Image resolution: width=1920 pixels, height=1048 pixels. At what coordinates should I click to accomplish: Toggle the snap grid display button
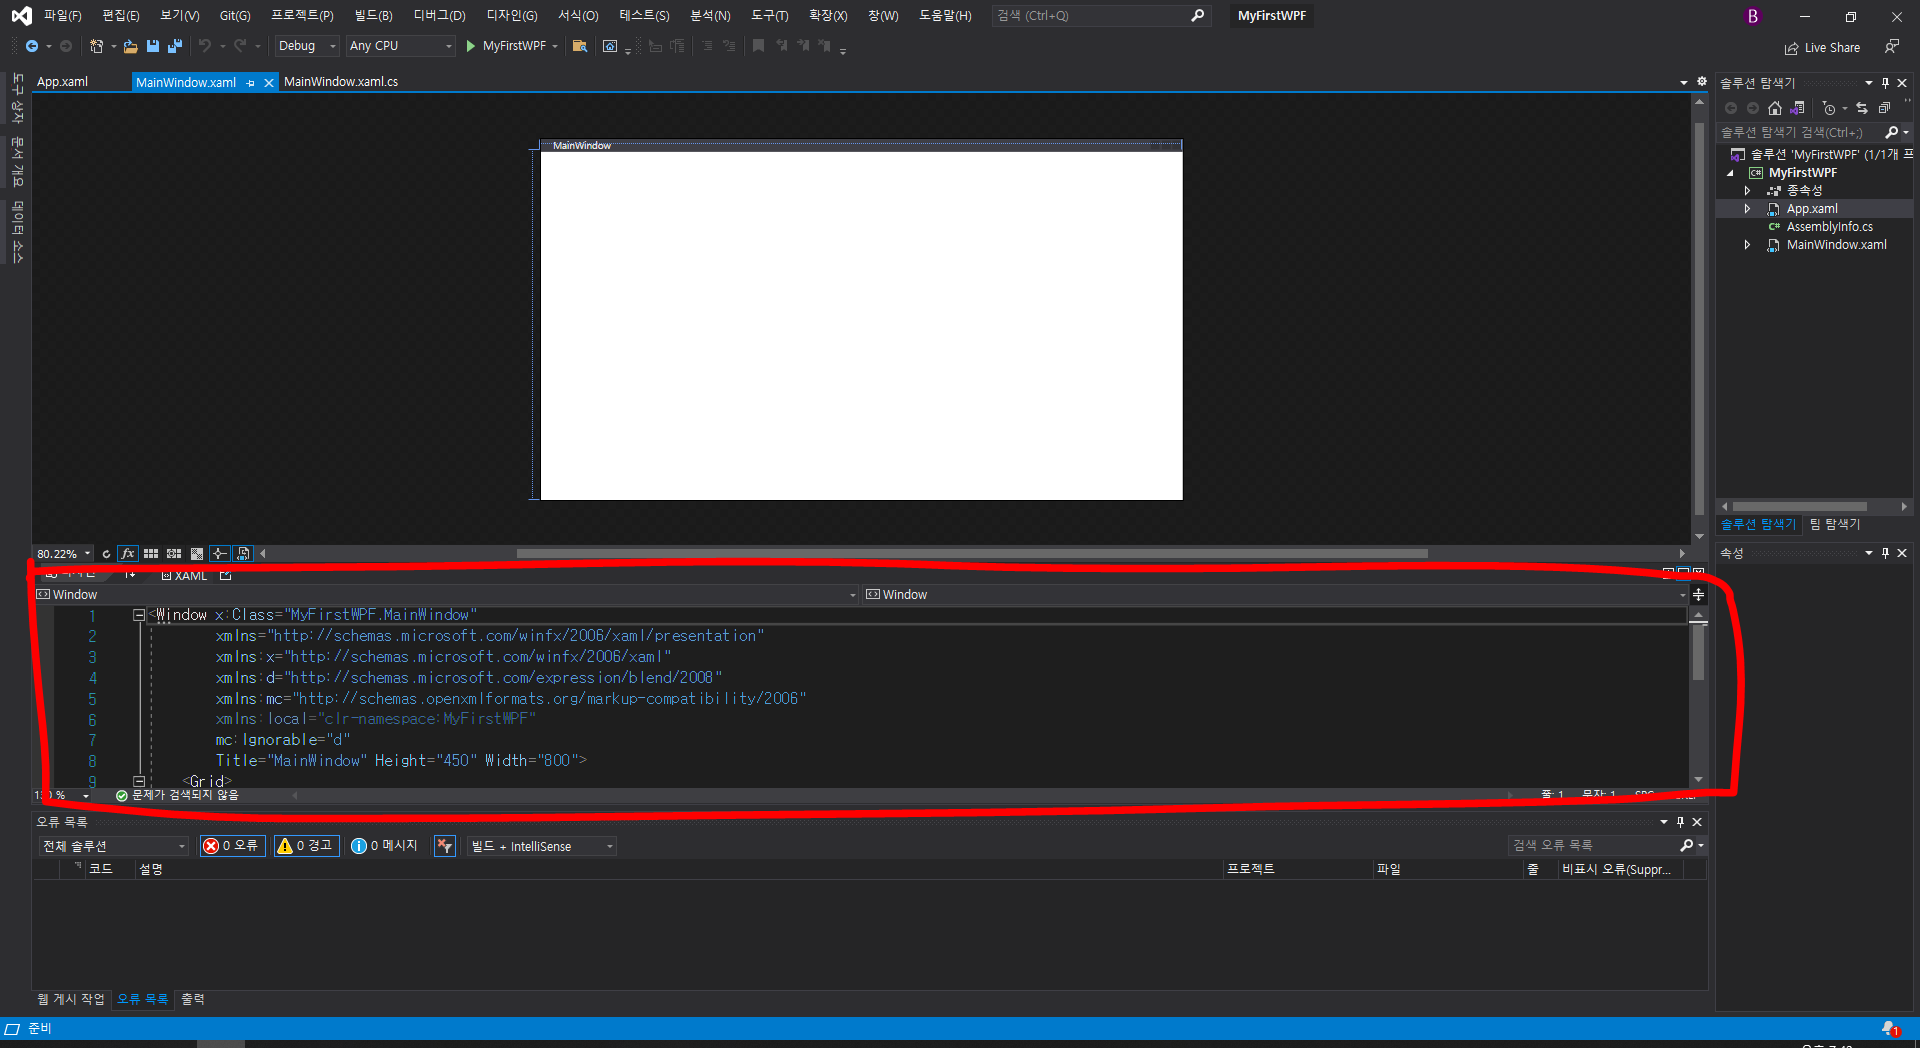pos(151,554)
